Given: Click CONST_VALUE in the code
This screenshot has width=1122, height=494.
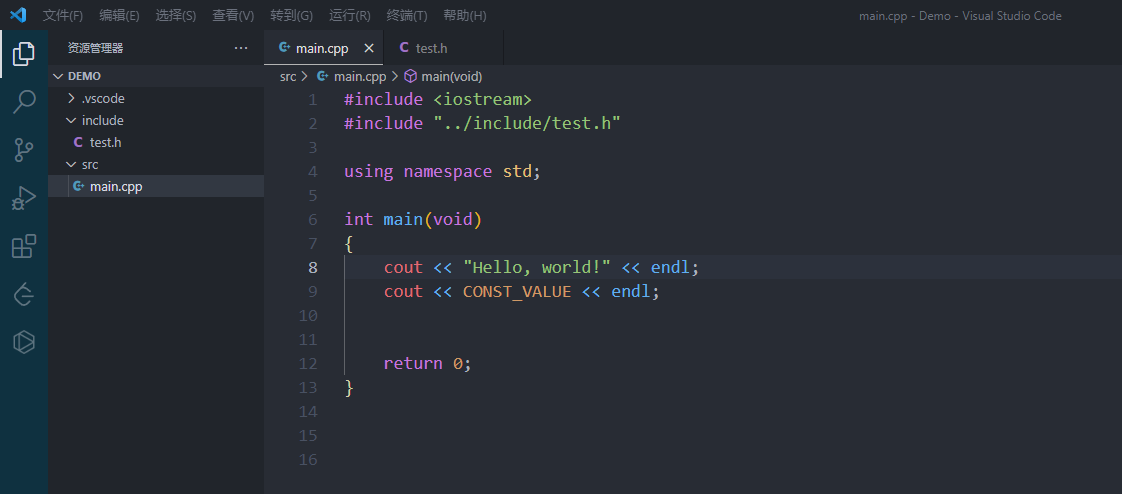Looking at the screenshot, I should click(517, 291).
